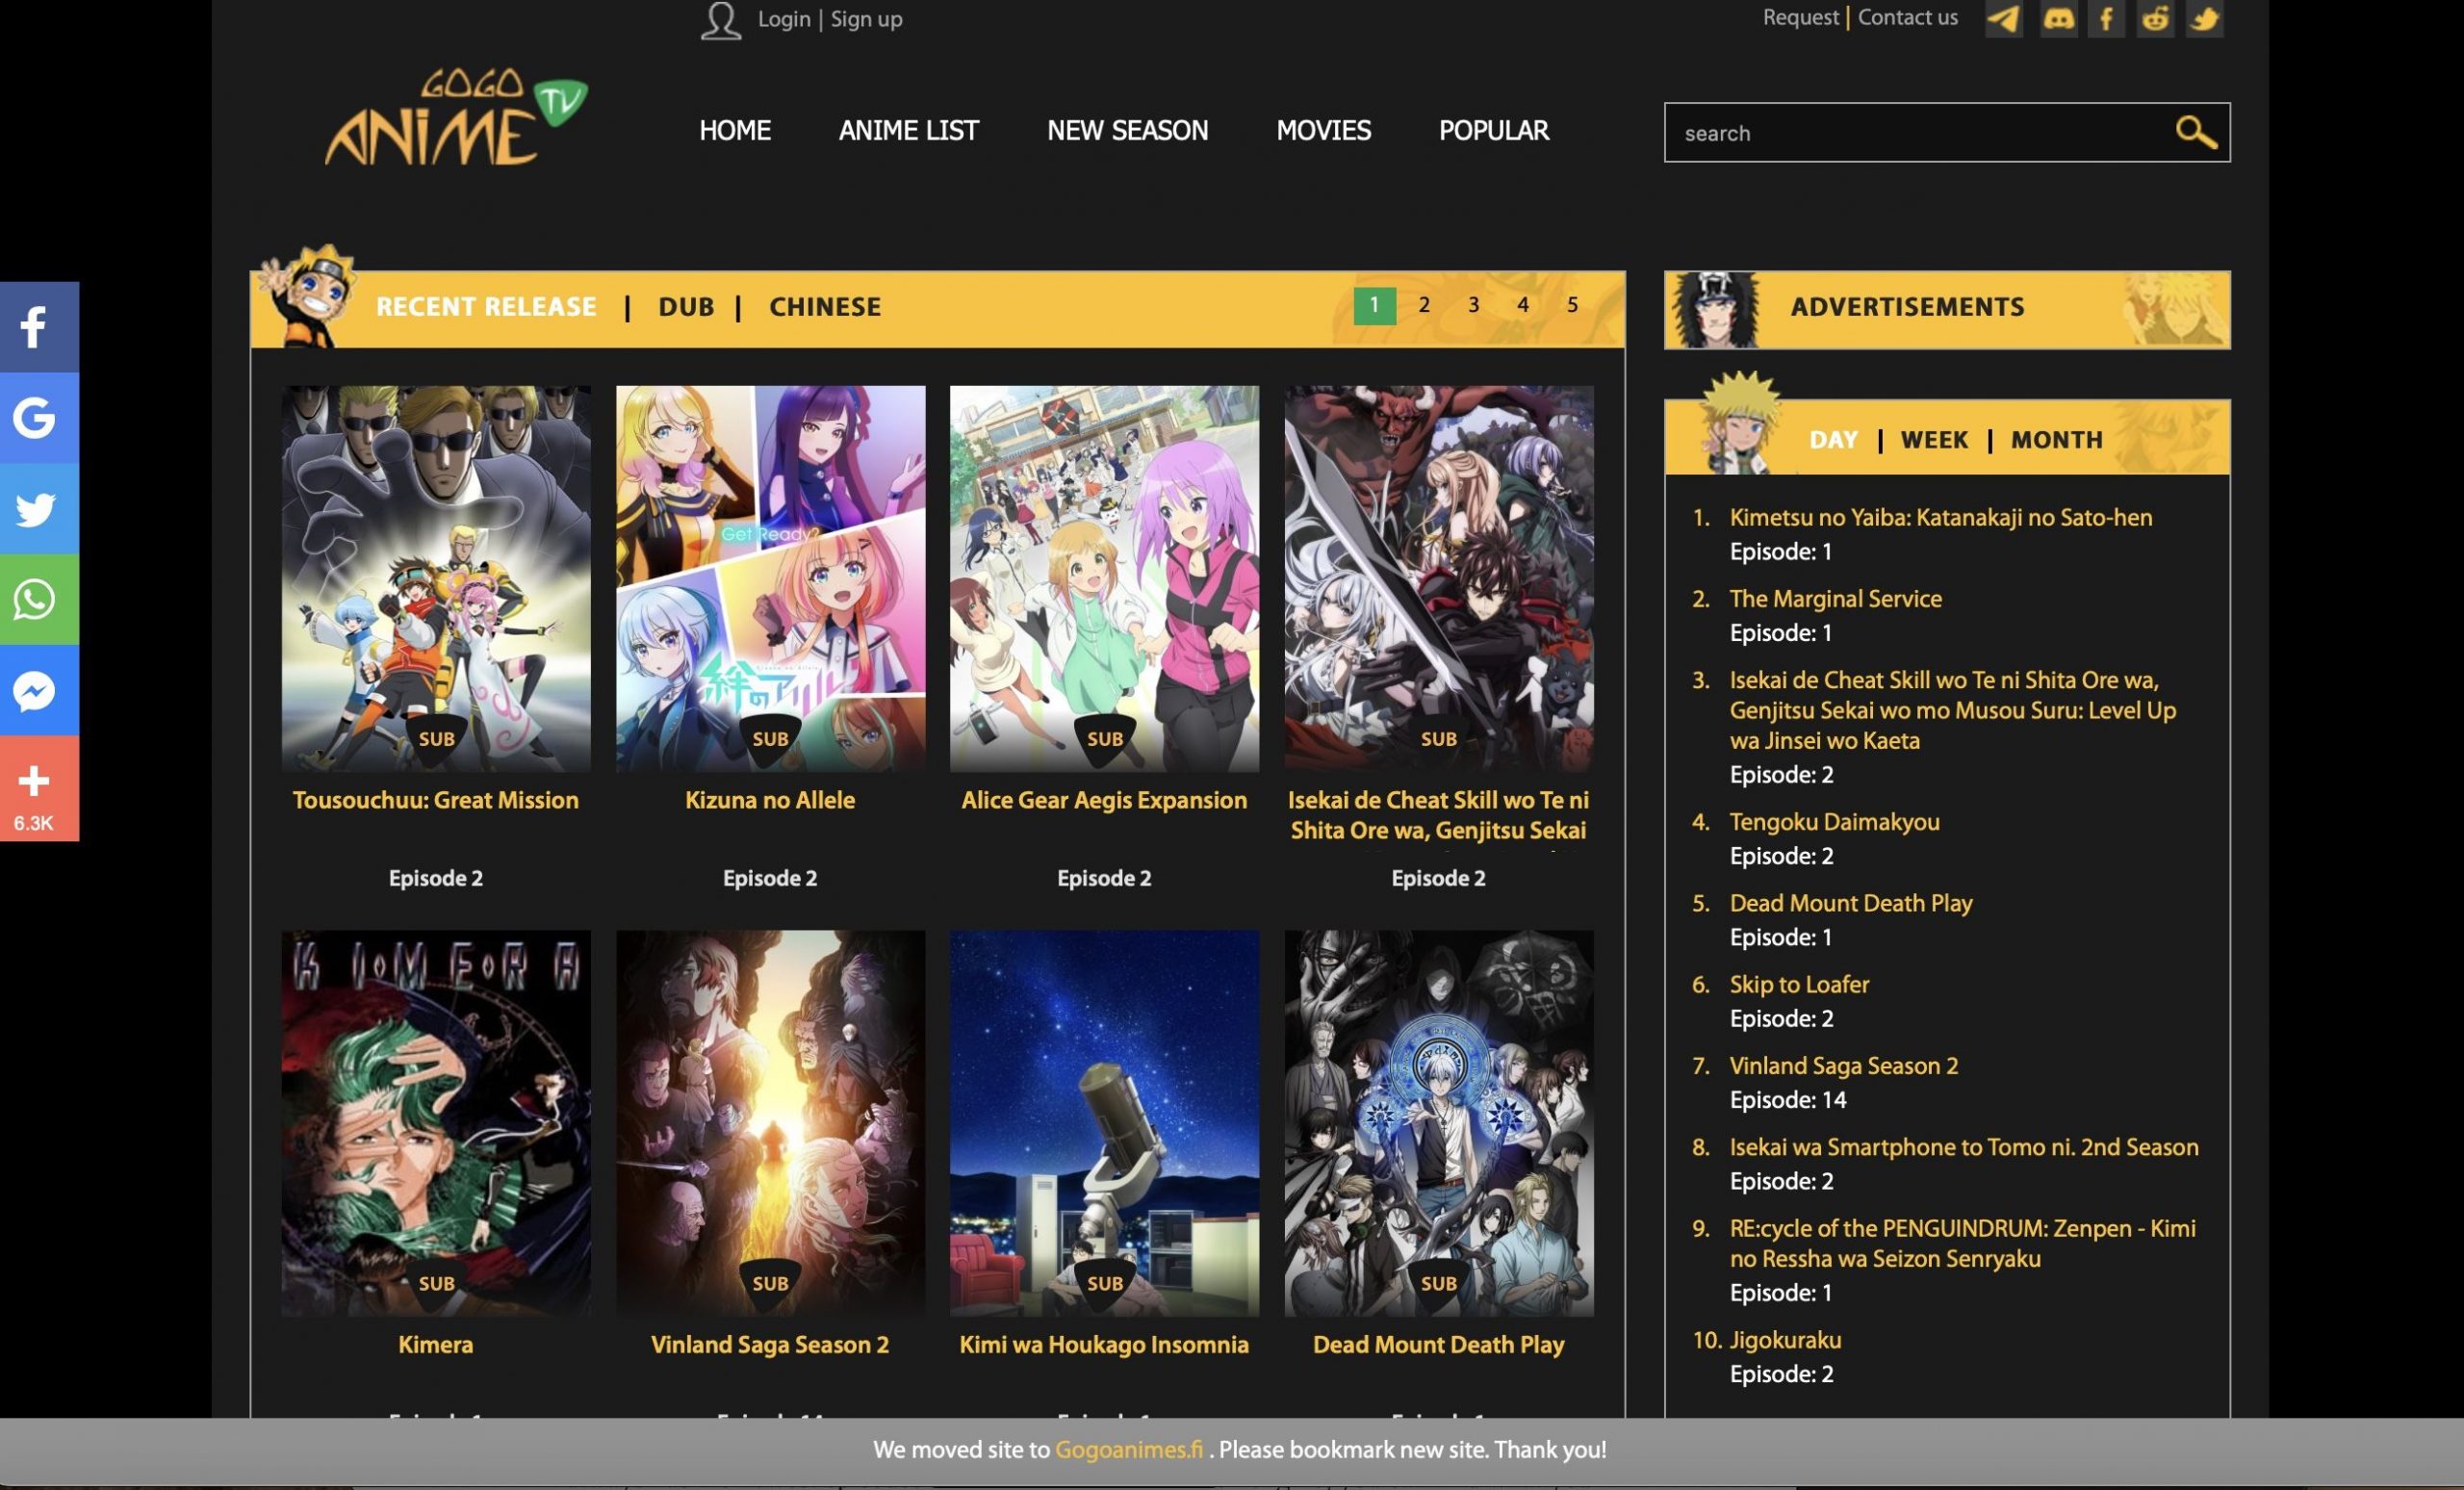The image size is (2464, 1490).
Task: Click the Sign up link
Action: pyautogui.click(x=866, y=17)
